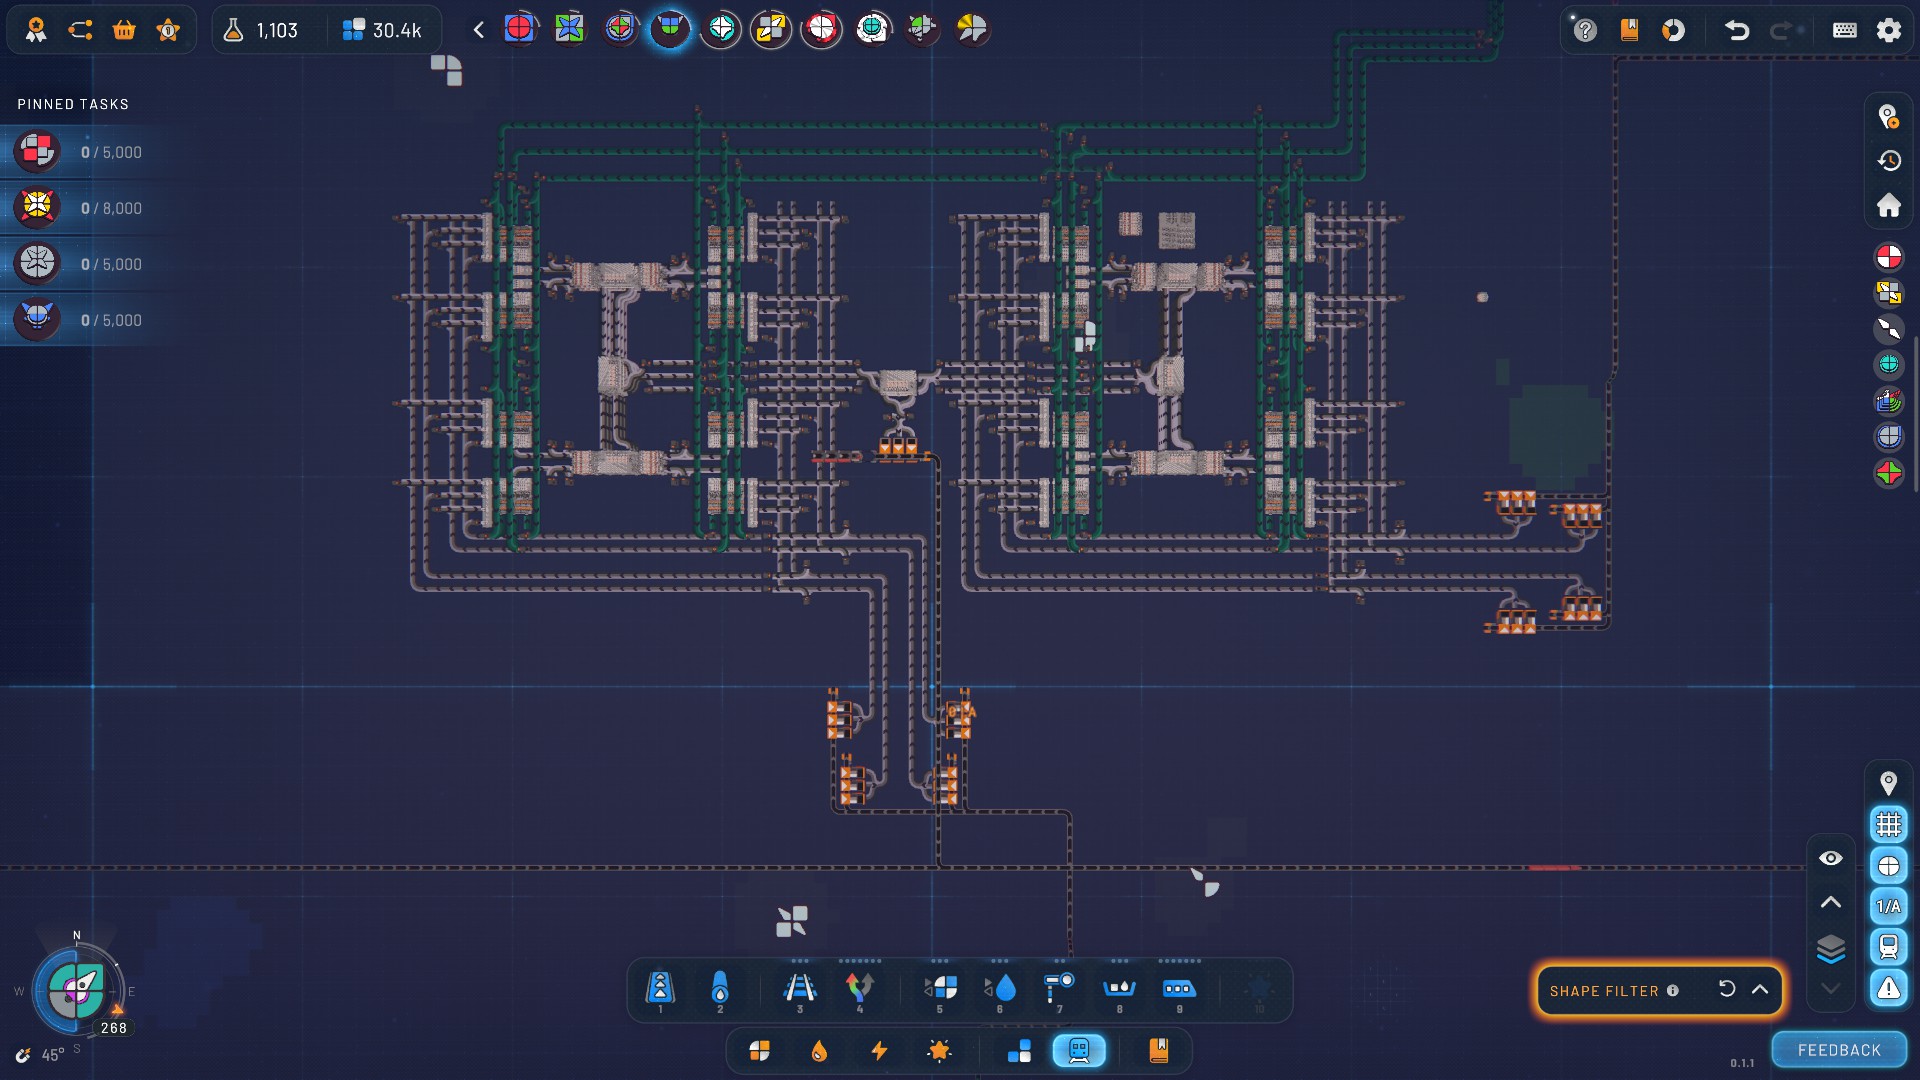Switch to the space platforms toolbar tab
Viewport: 1920px width, 1080px height.
tap(1019, 1051)
